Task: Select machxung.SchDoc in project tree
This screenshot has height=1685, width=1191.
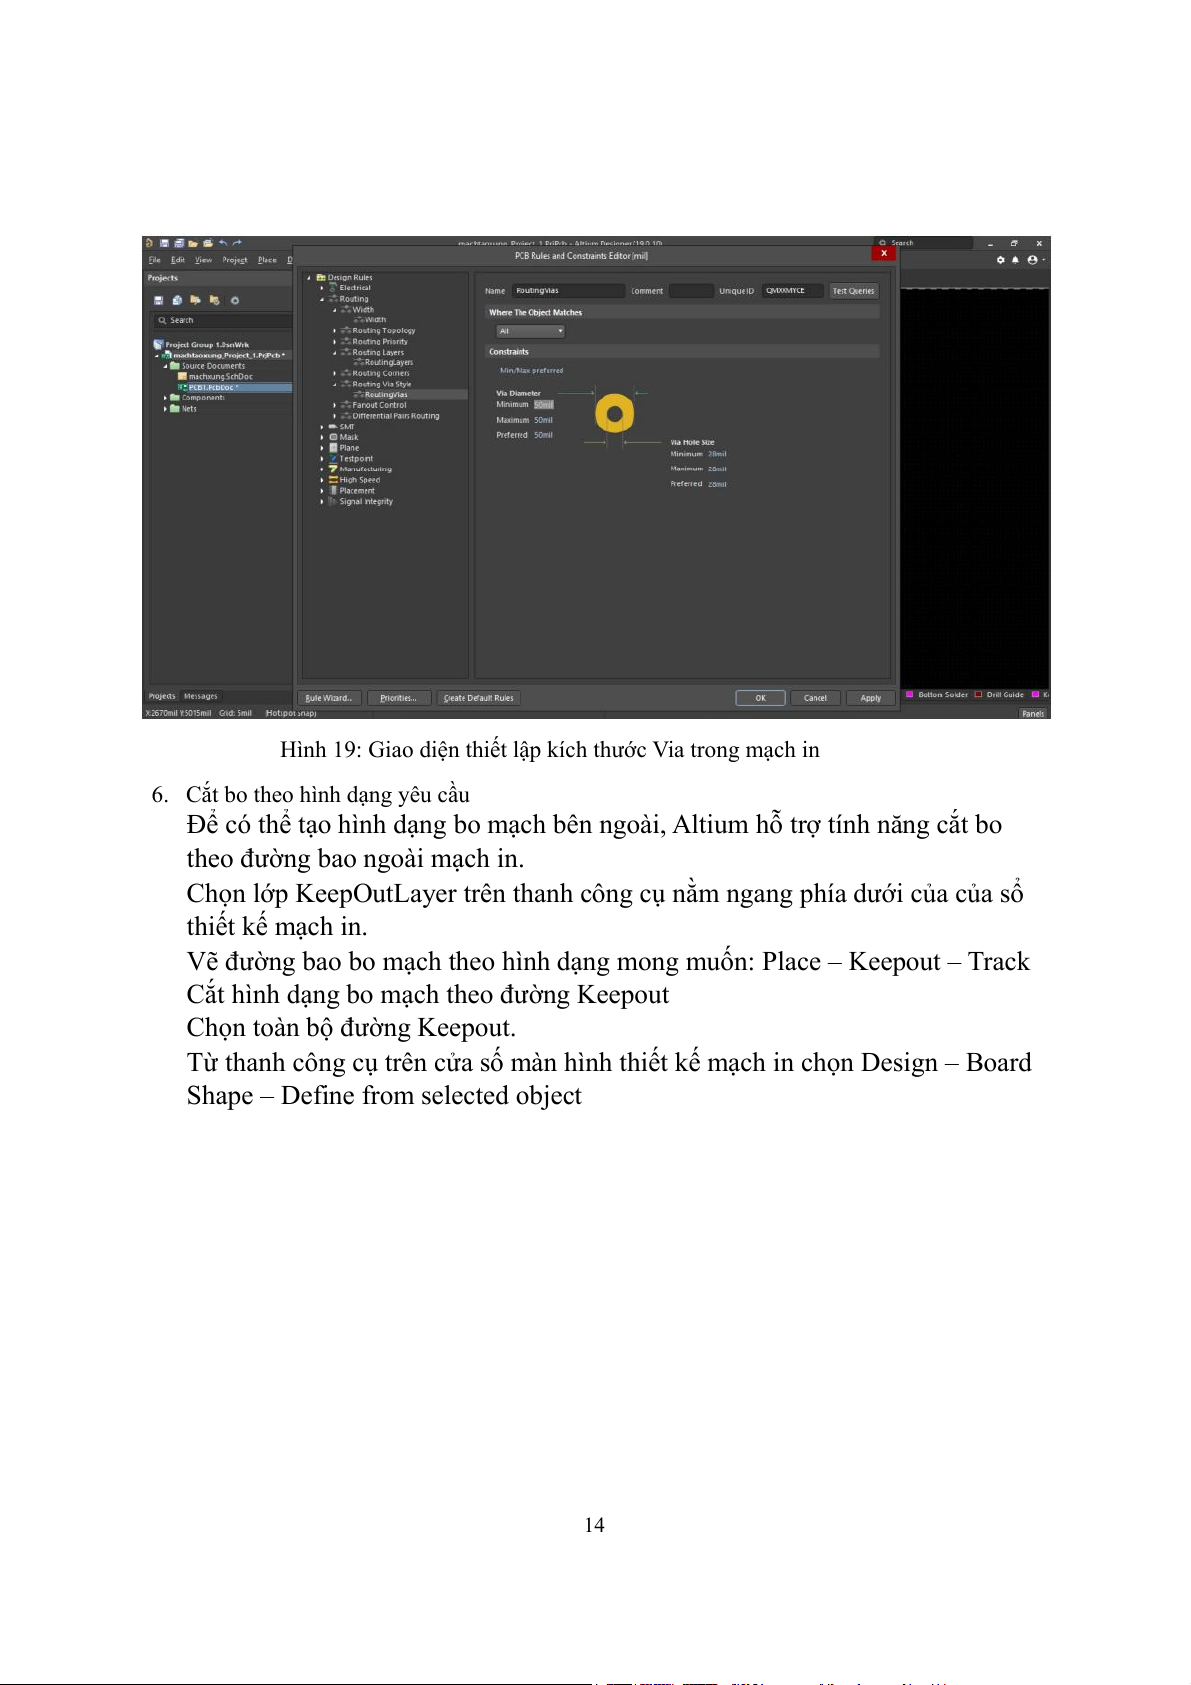Action: pyautogui.click(x=220, y=377)
